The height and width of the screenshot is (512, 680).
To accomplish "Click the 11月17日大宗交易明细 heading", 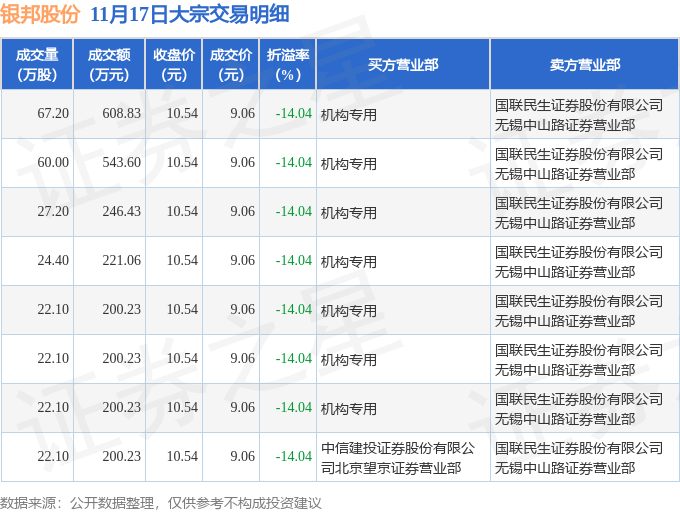I will 190,14.
